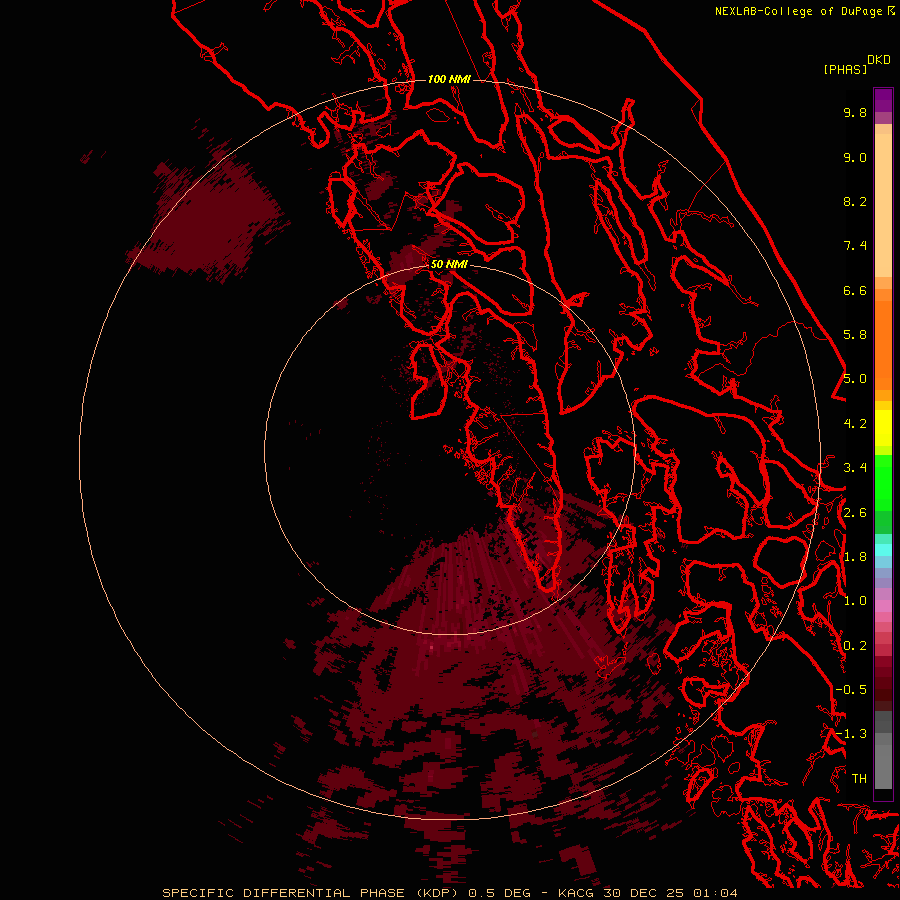Click the 7.4 value on the color scale

[x=855, y=246]
